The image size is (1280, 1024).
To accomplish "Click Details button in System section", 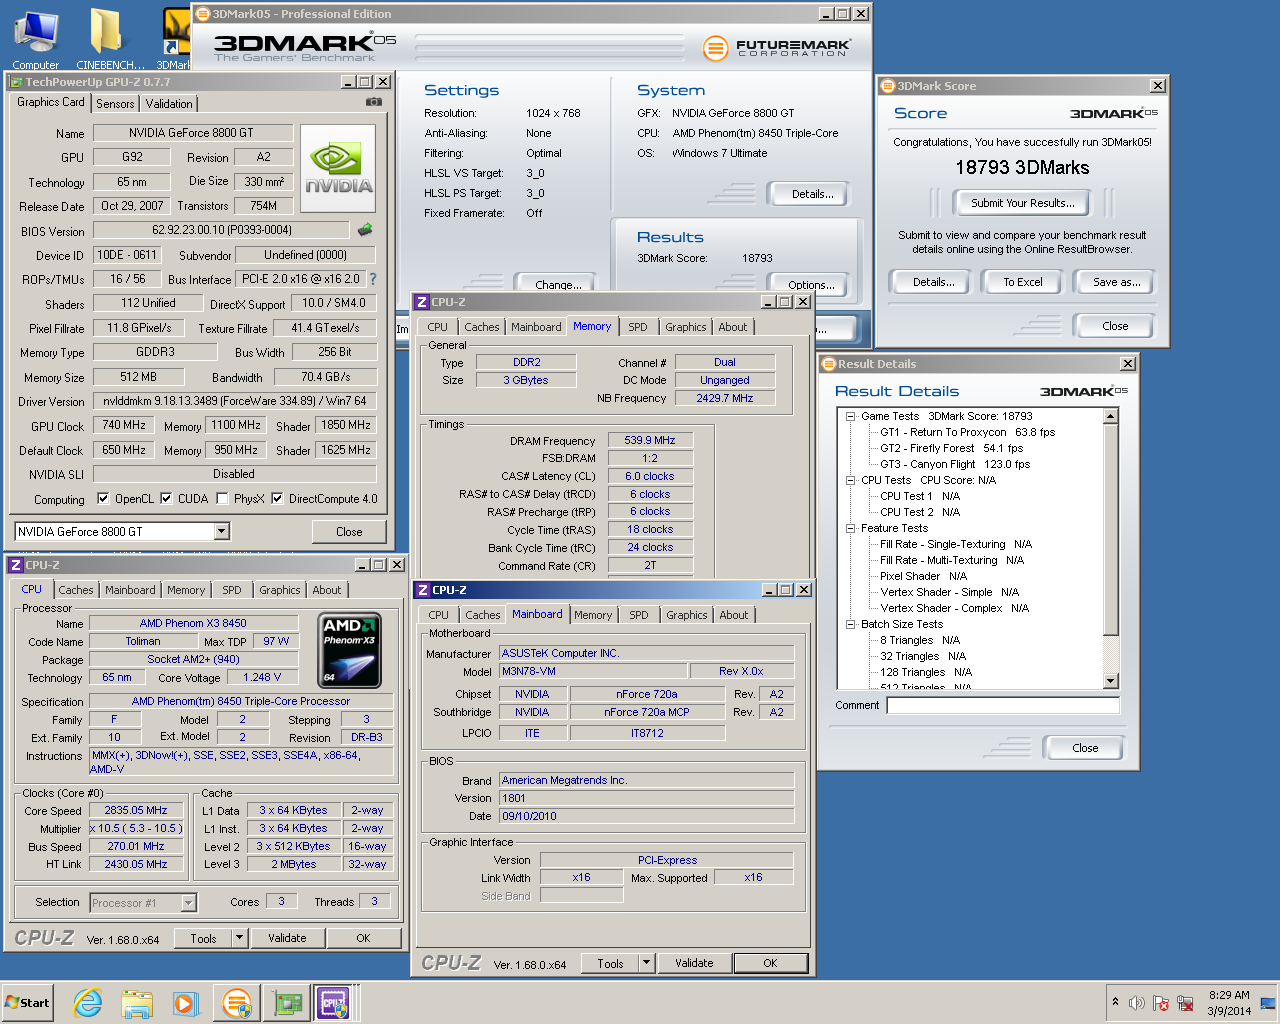I will point(812,194).
